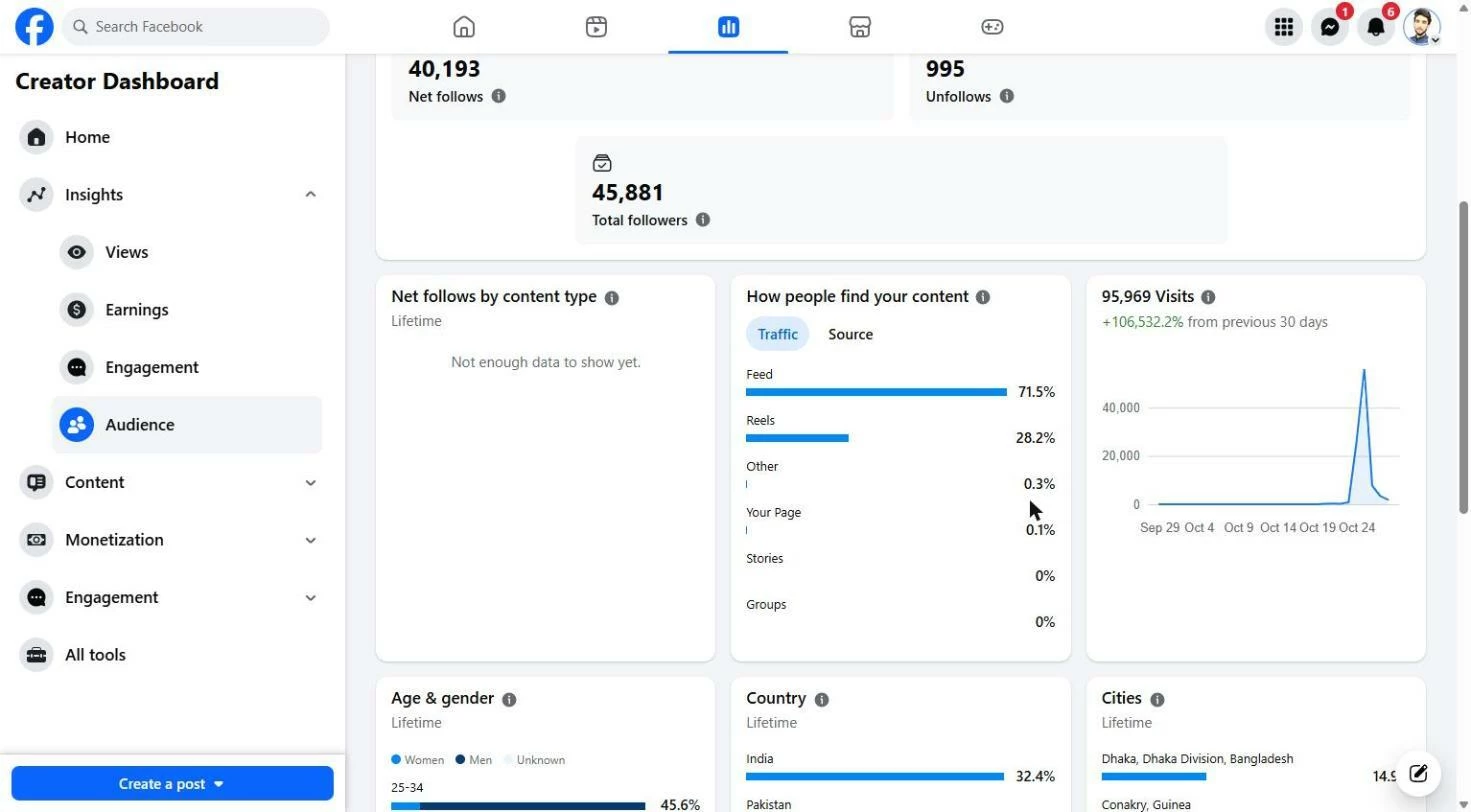Open the Messenger chat icon
The image size is (1471, 812).
pyautogui.click(x=1329, y=27)
